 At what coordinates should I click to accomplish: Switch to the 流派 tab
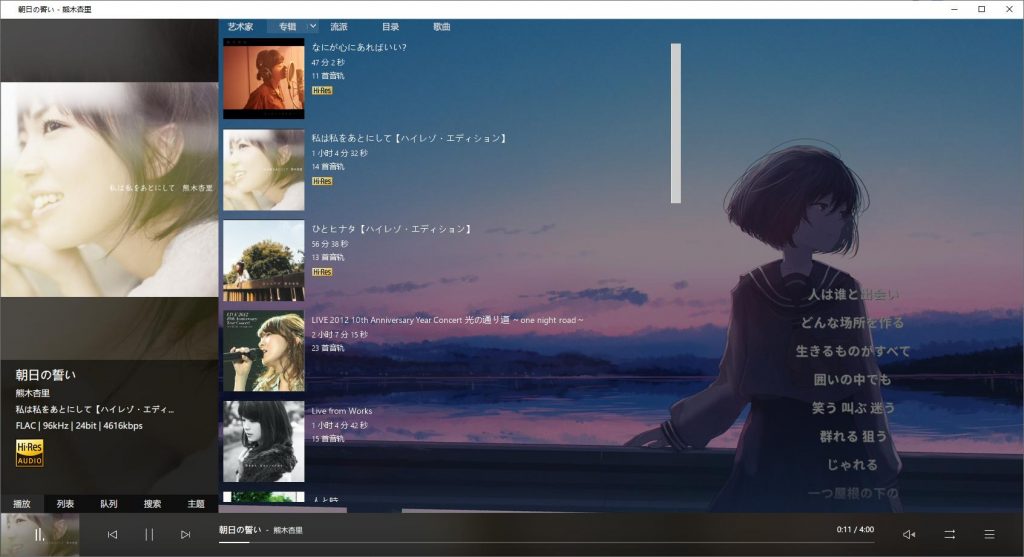pyautogui.click(x=339, y=27)
